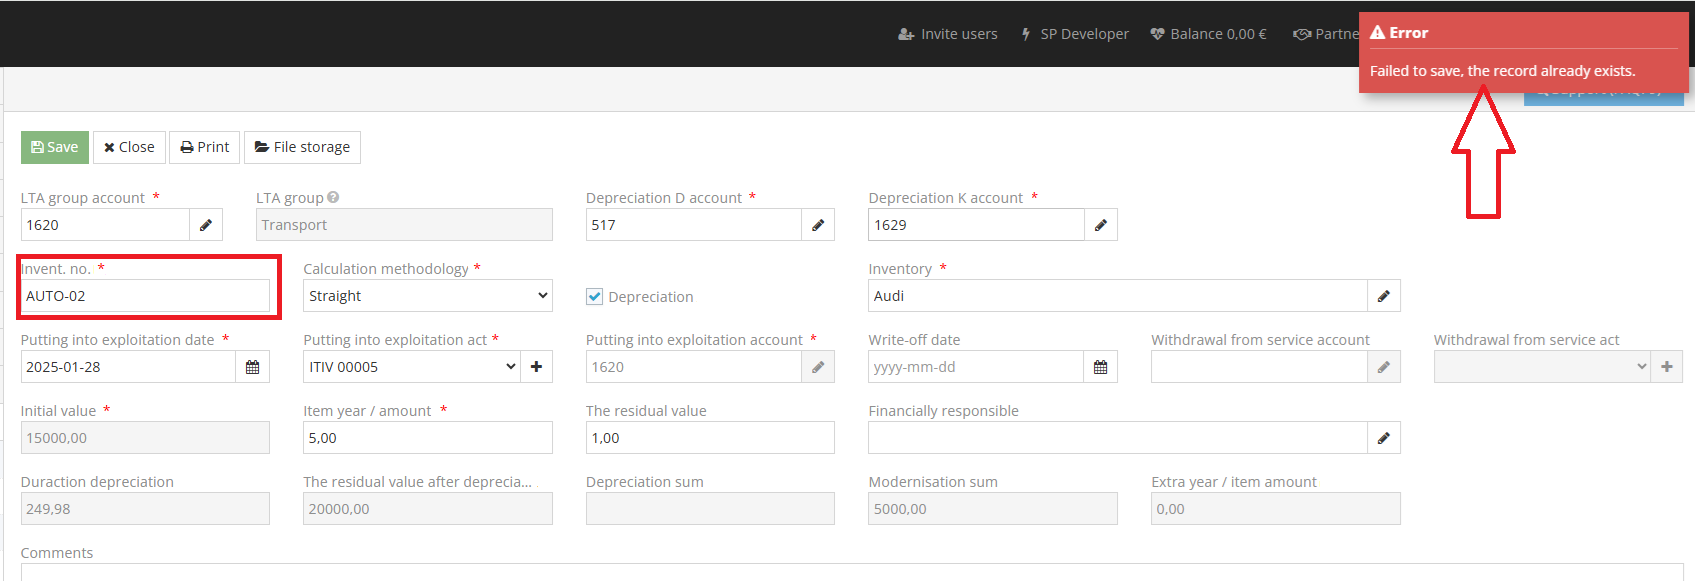Image resolution: width=1695 pixels, height=581 pixels.
Task: Click the exploitation date field 2025-01-28
Action: [128, 367]
